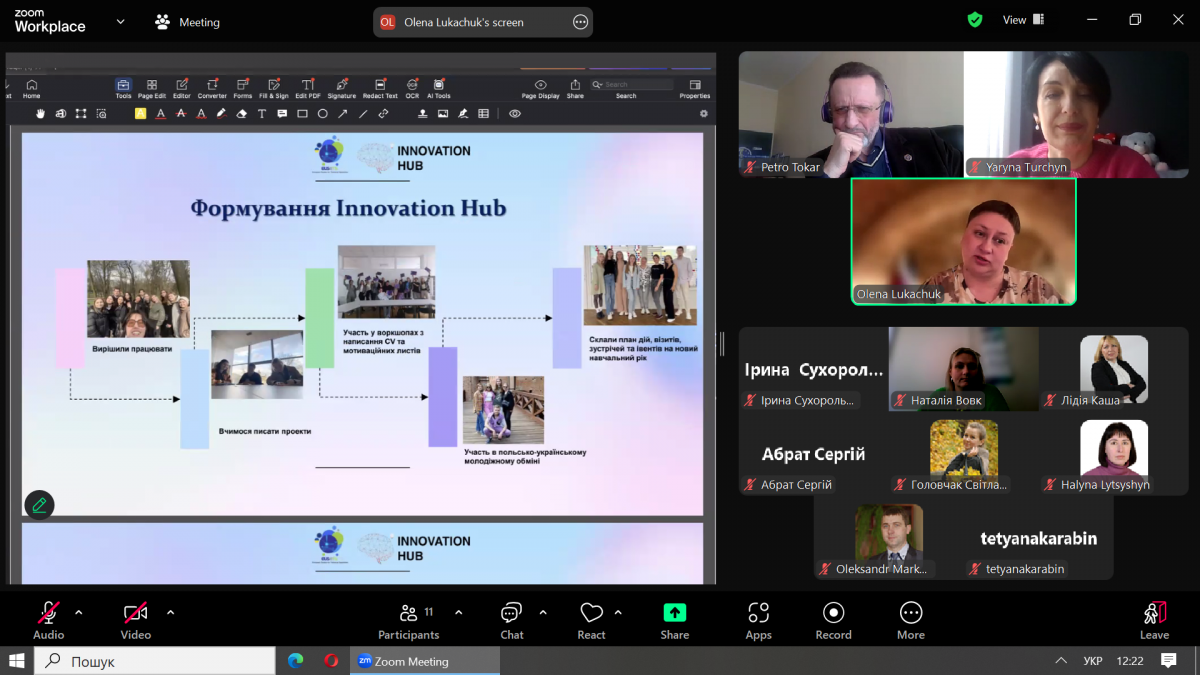Switch the layout using the View button
Viewport: 1200px width, 675px height.
pos(1023,20)
